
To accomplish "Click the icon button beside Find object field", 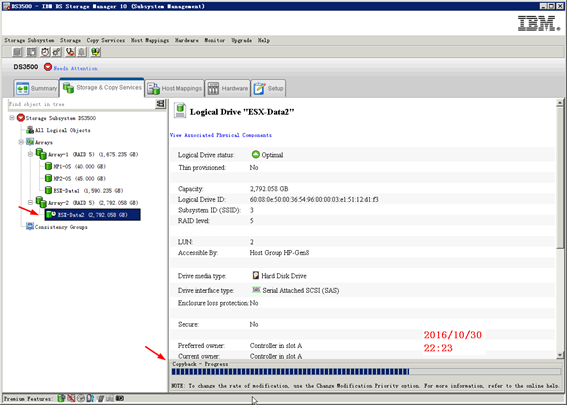I will click(x=160, y=104).
